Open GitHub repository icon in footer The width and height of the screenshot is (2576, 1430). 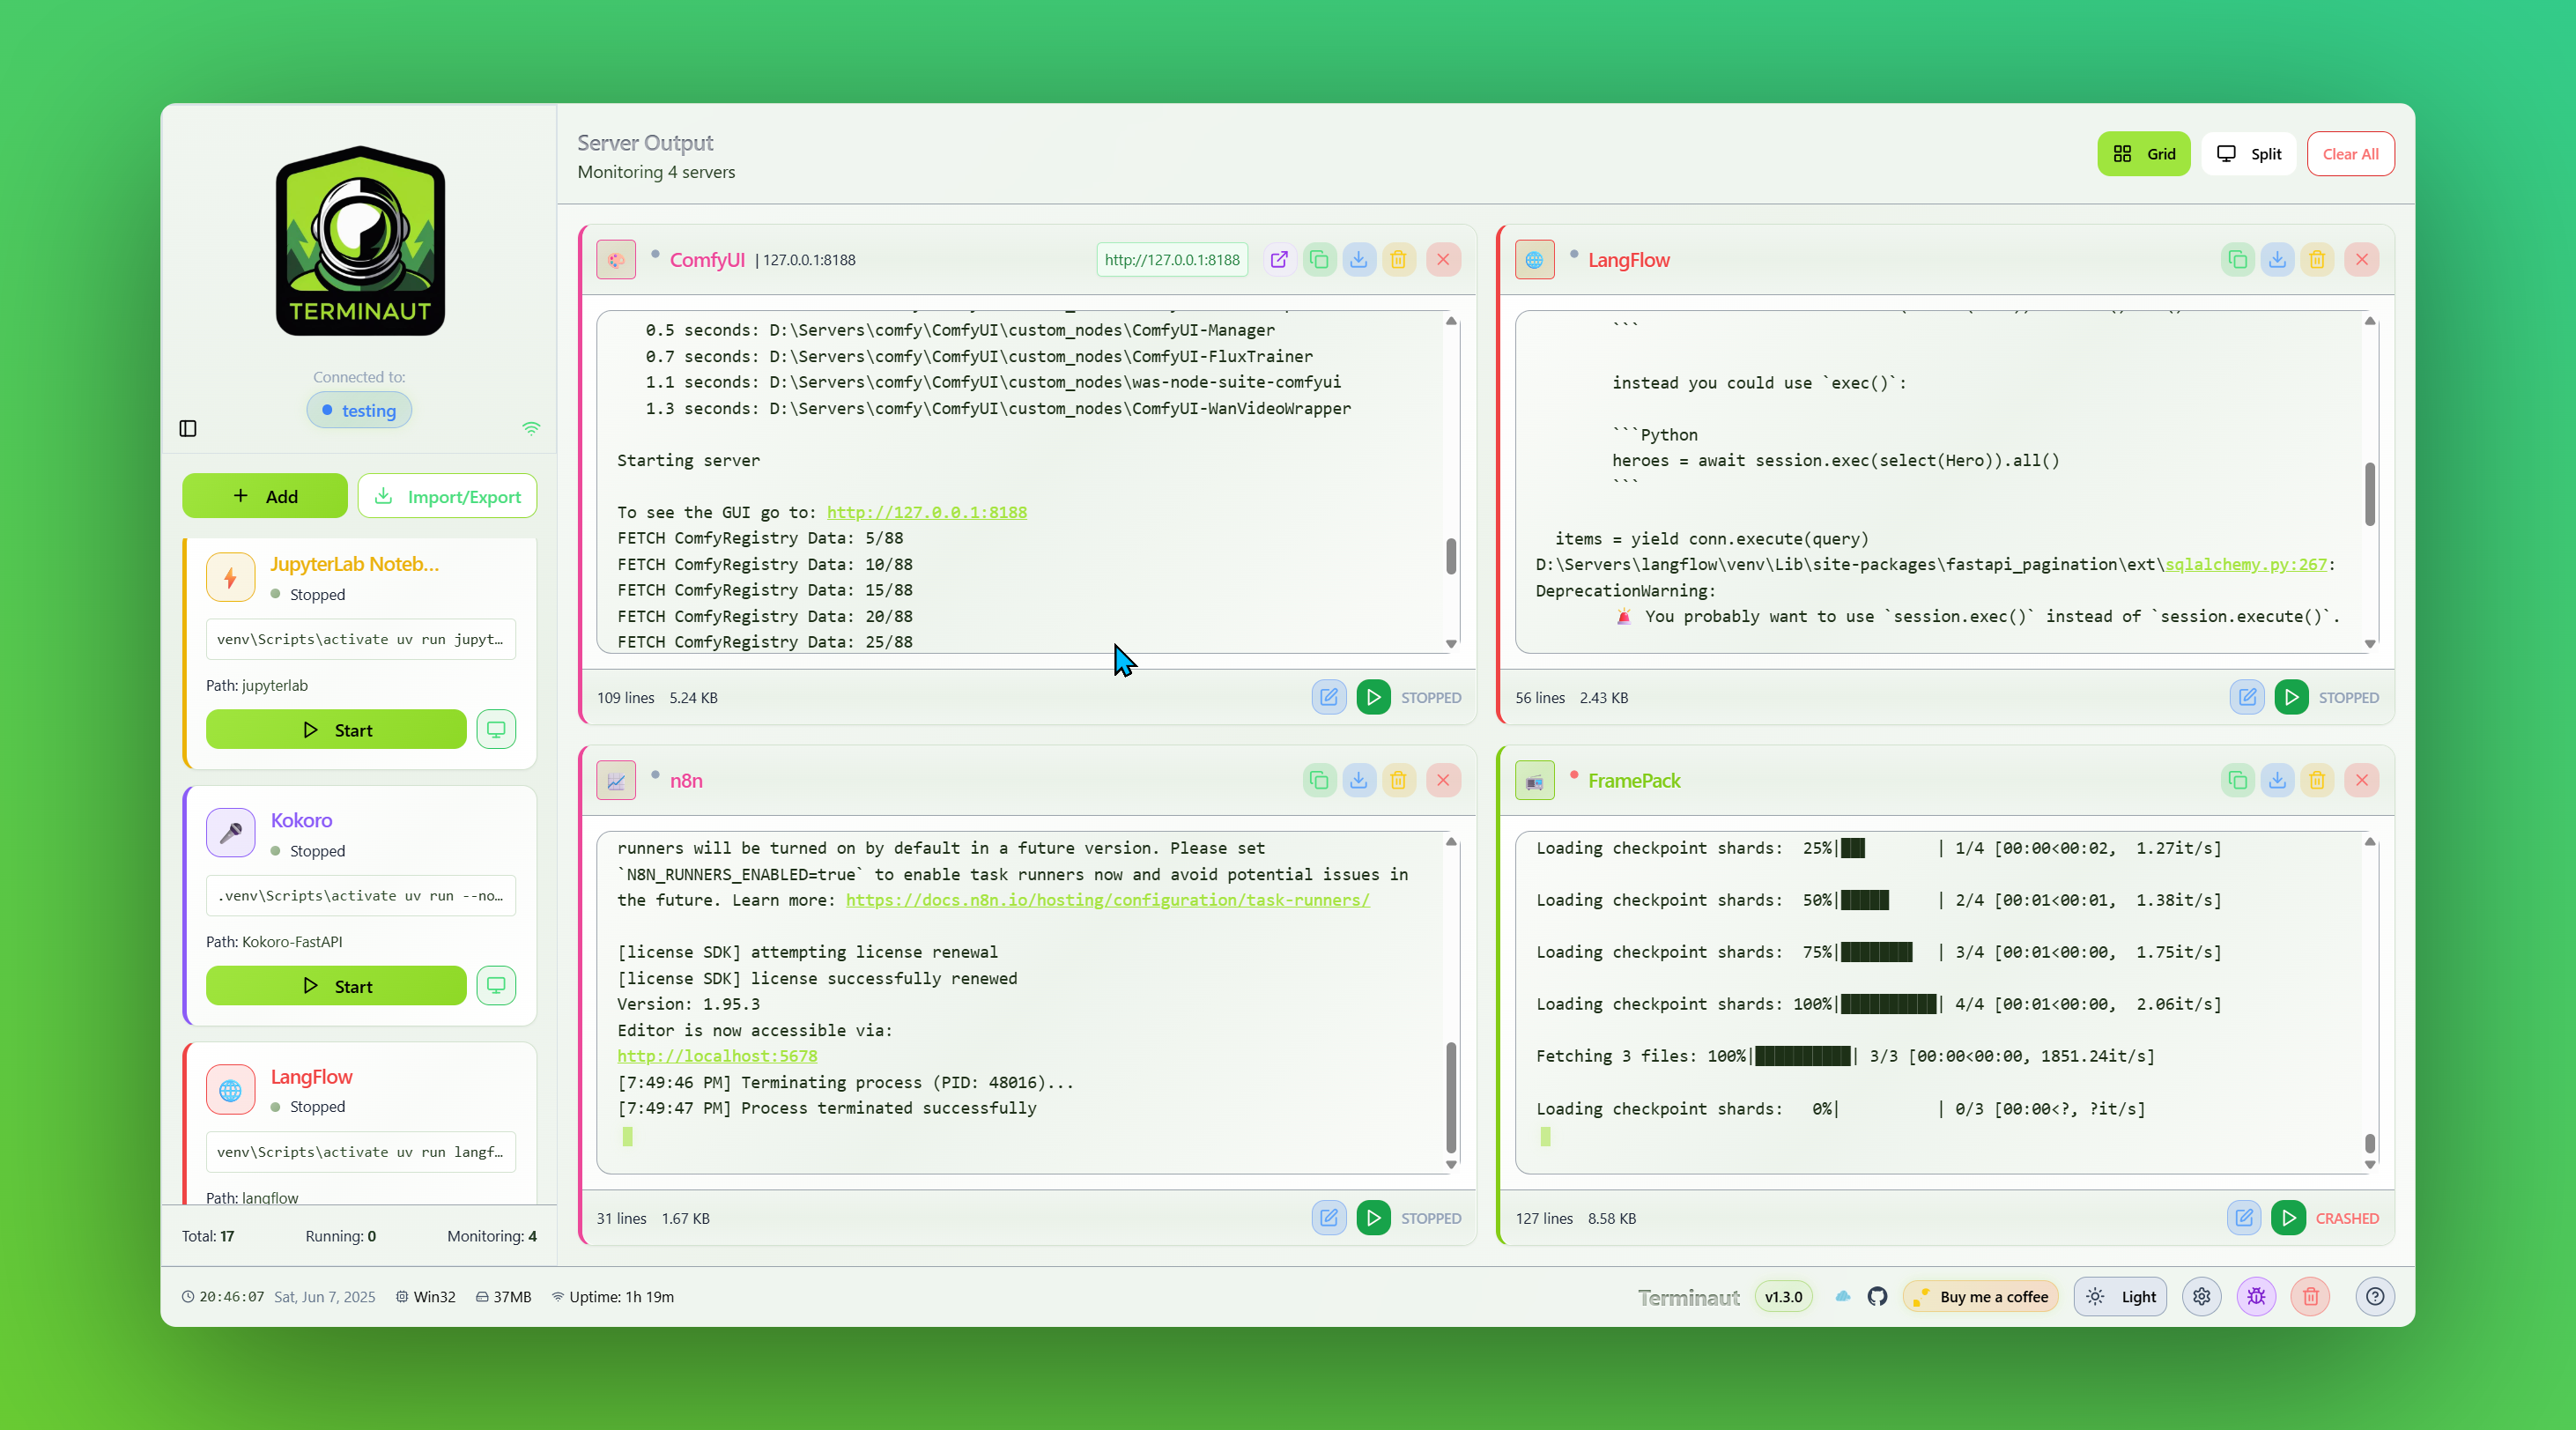pyautogui.click(x=1877, y=1297)
